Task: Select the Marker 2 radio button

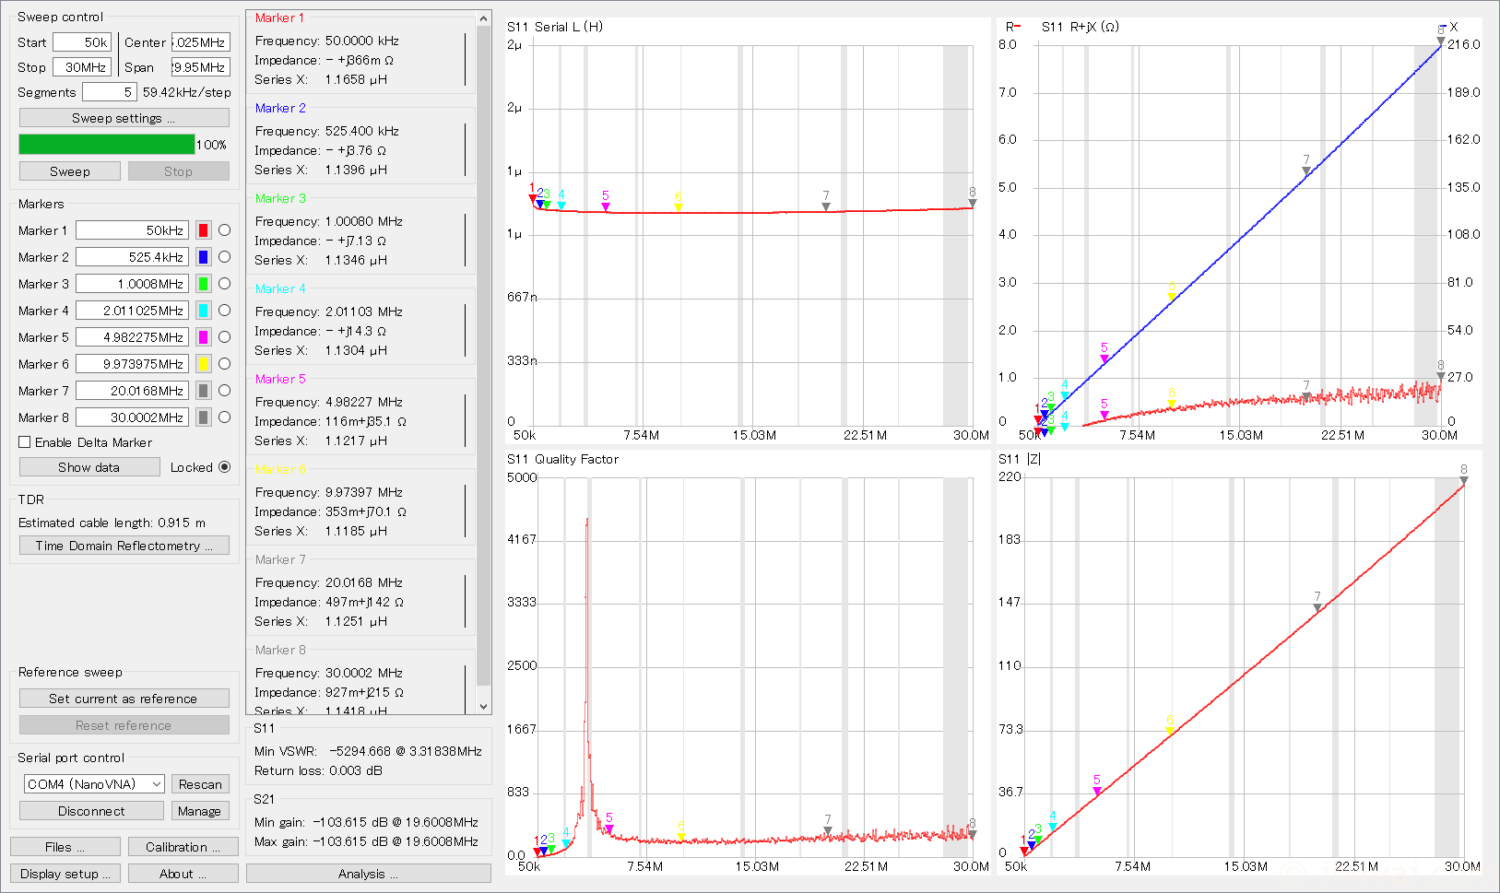Action: [224, 257]
